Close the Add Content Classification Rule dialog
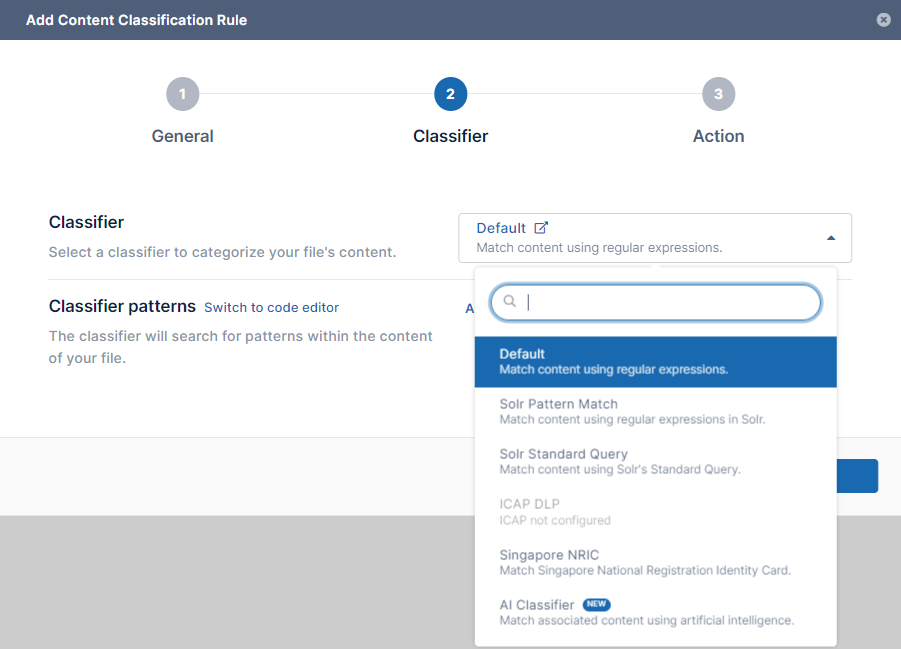Viewport: 901px width, 649px height. (x=883, y=20)
